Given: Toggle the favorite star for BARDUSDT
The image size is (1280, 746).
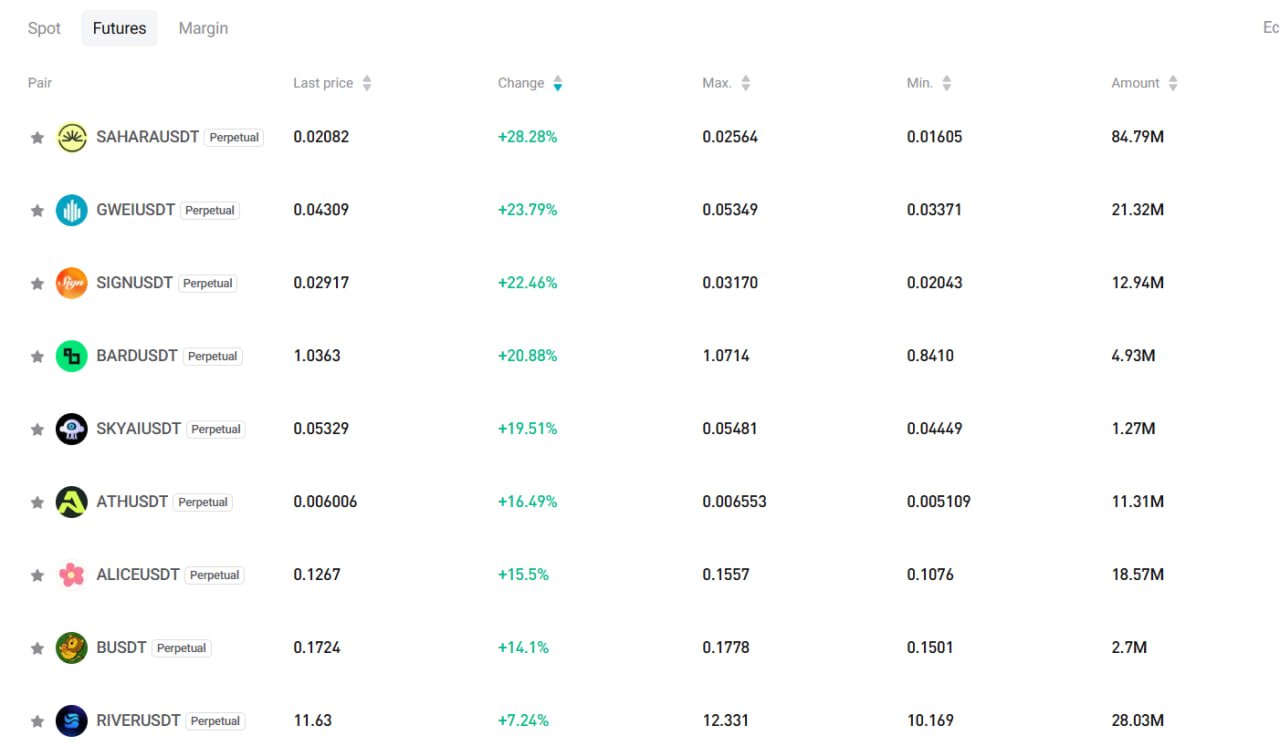Looking at the screenshot, I should (37, 357).
